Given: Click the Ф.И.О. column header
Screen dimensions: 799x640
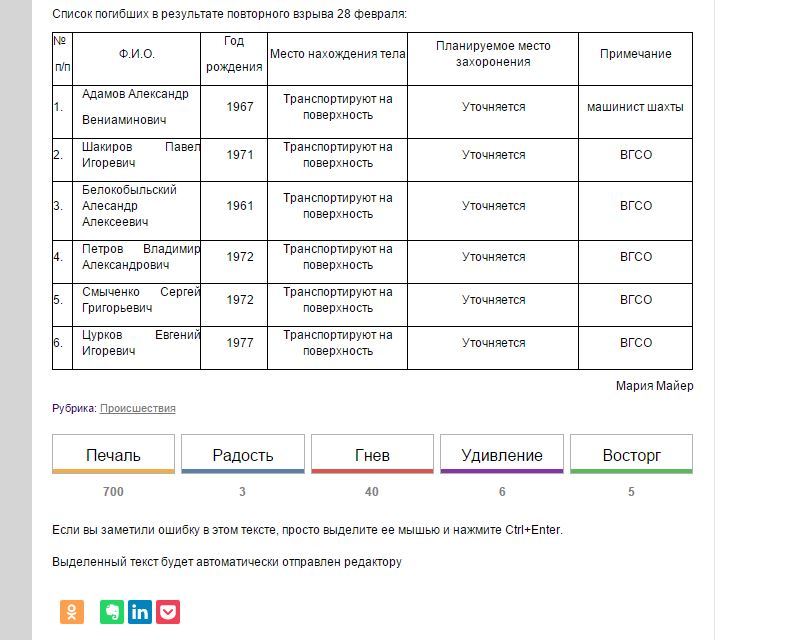Looking at the screenshot, I should point(136,54).
